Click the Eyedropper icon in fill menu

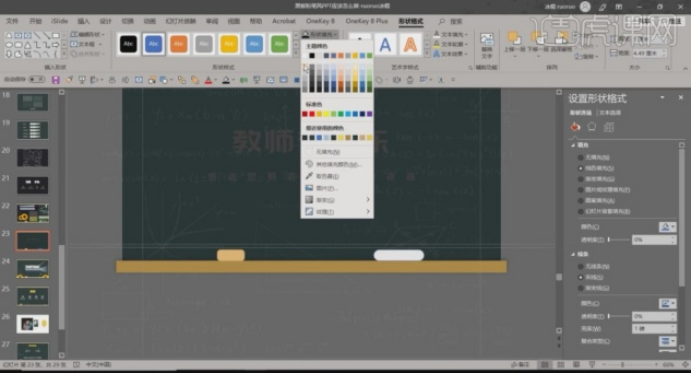point(309,176)
